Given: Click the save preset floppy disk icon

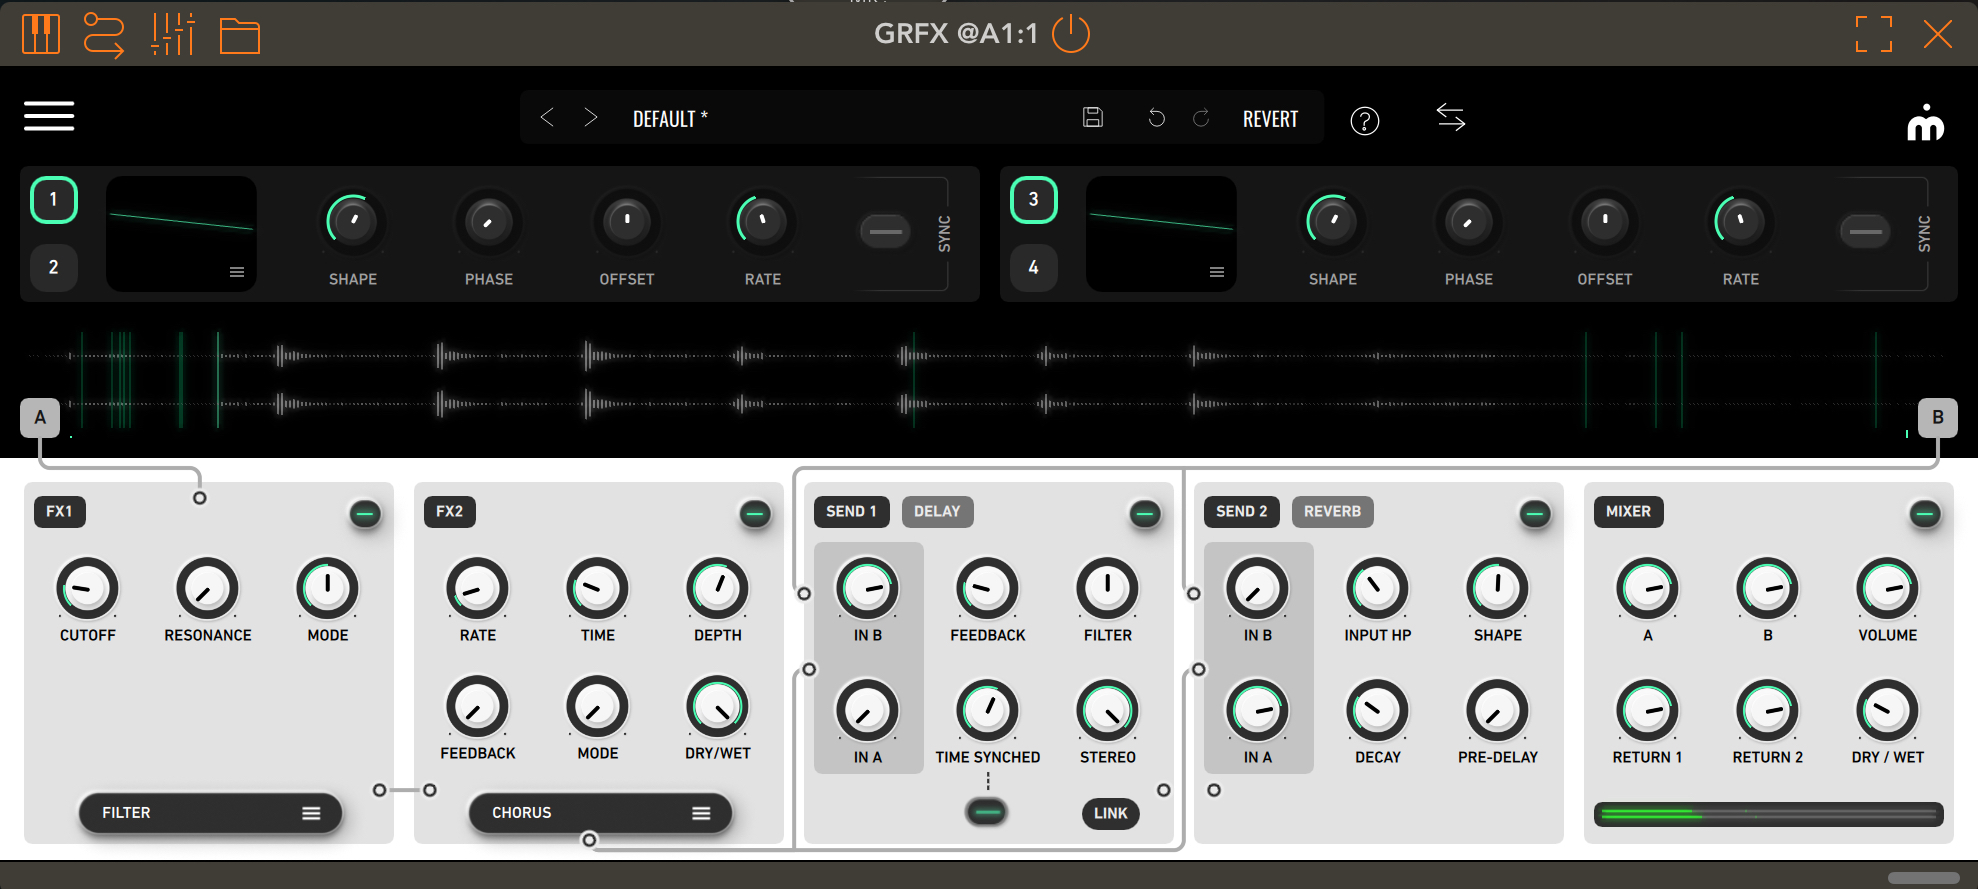Looking at the screenshot, I should pos(1093,118).
